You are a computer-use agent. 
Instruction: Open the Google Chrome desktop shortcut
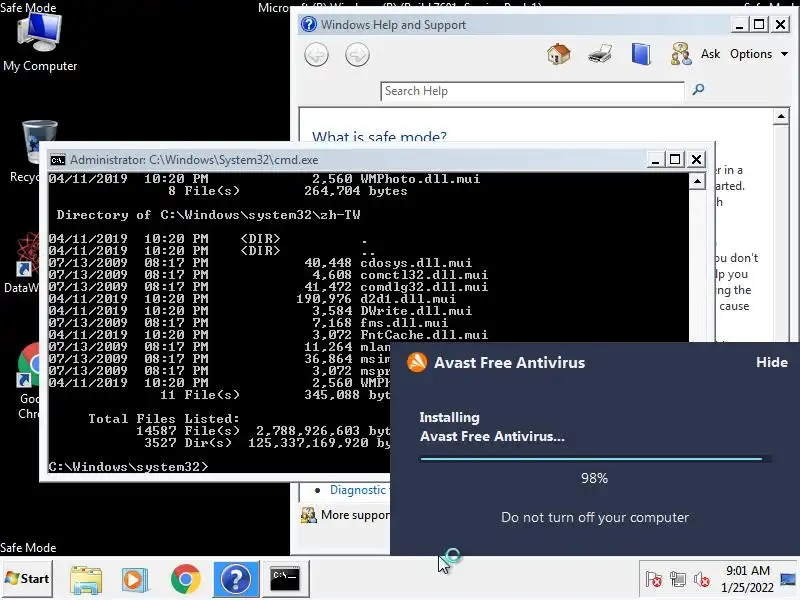coord(28,380)
